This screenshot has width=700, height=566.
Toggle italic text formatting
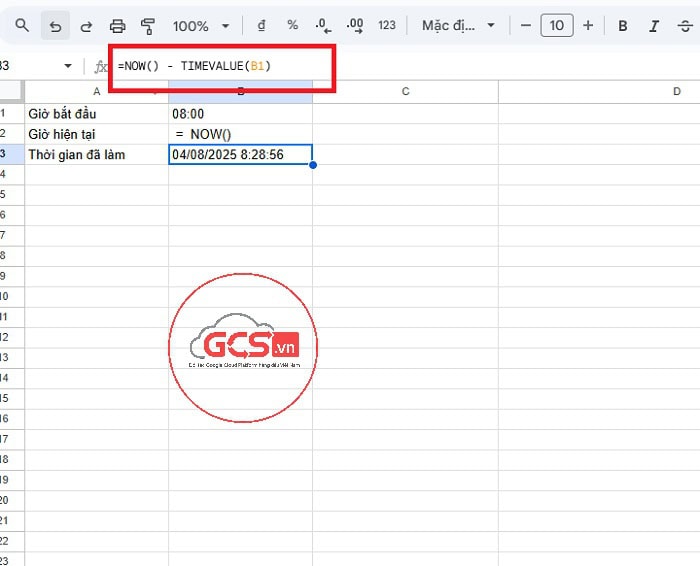click(654, 25)
